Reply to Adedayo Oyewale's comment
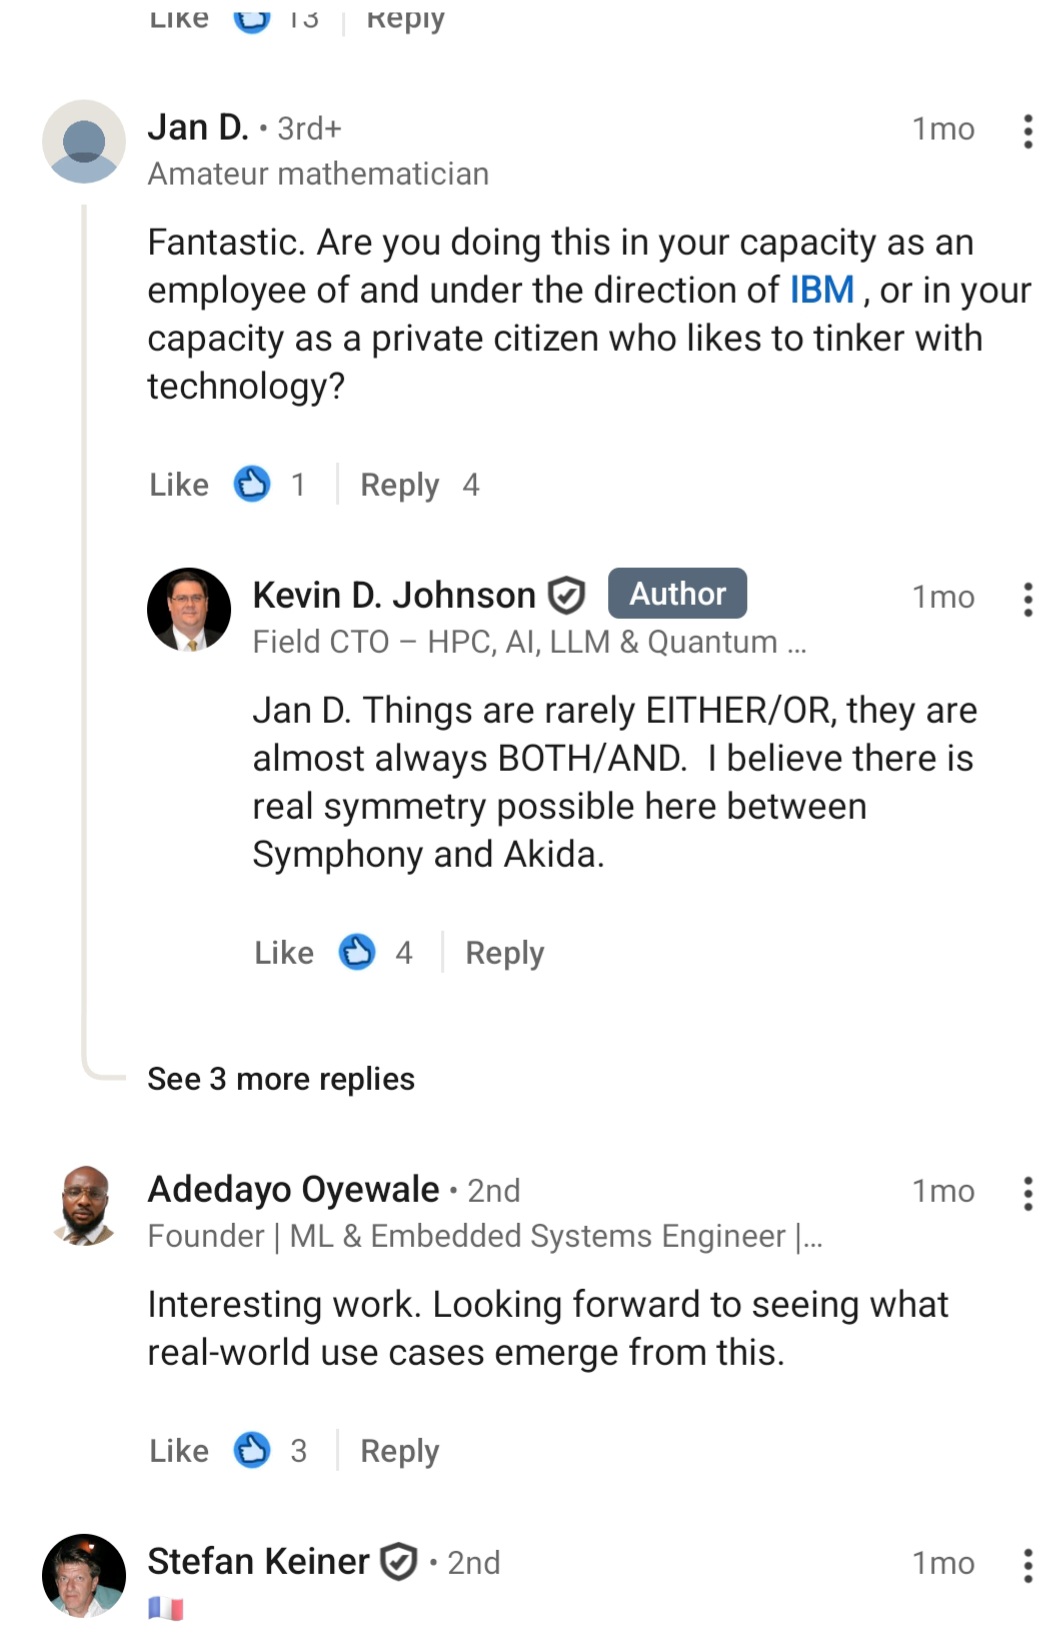This screenshot has width=1061, height=1650. (x=399, y=1451)
